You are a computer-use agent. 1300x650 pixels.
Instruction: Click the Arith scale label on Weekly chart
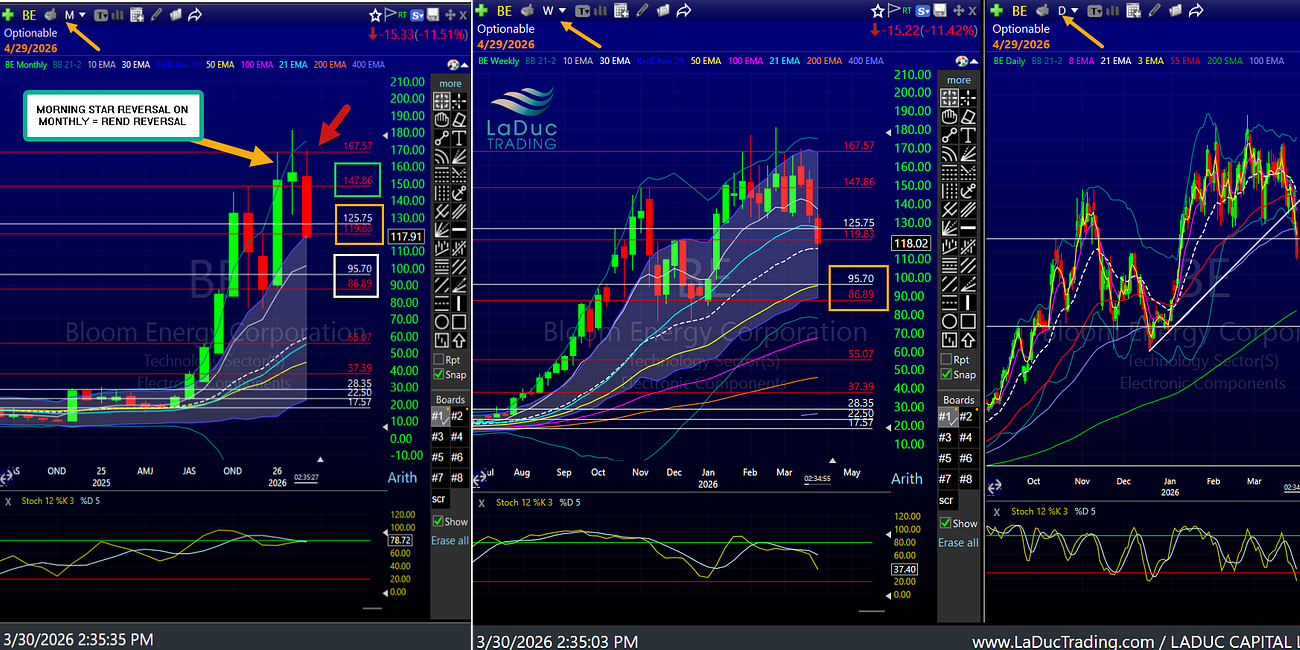pyautogui.click(x=907, y=478)
